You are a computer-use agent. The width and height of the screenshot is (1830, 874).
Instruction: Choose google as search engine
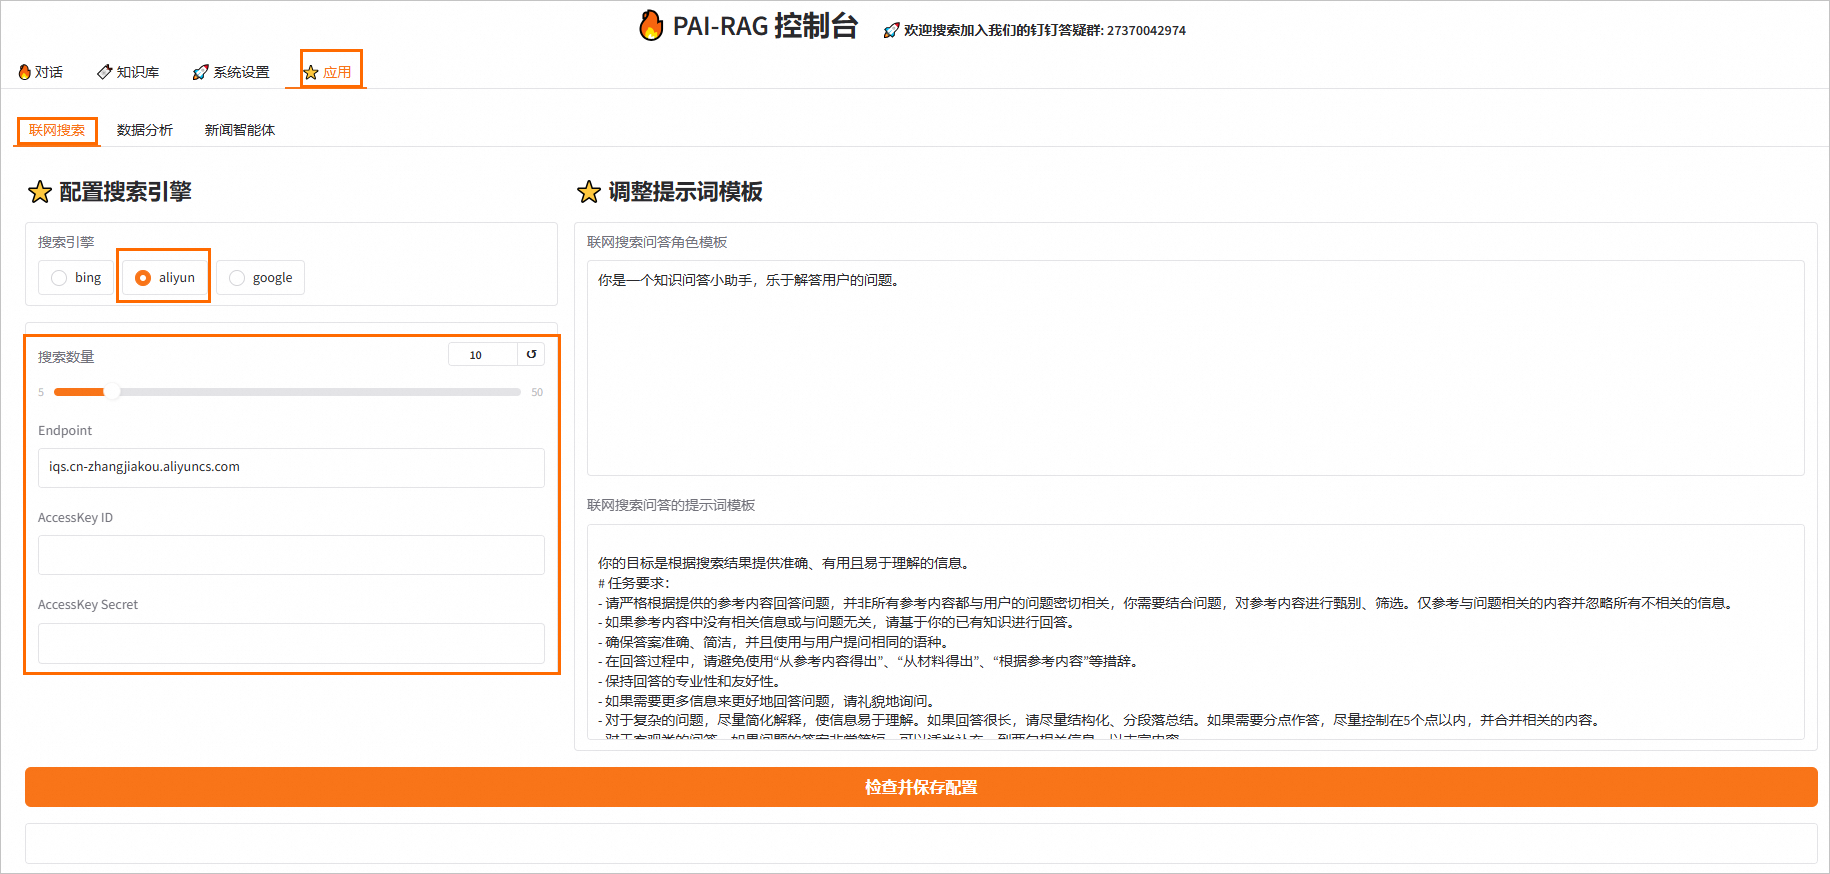click(260, 278)
